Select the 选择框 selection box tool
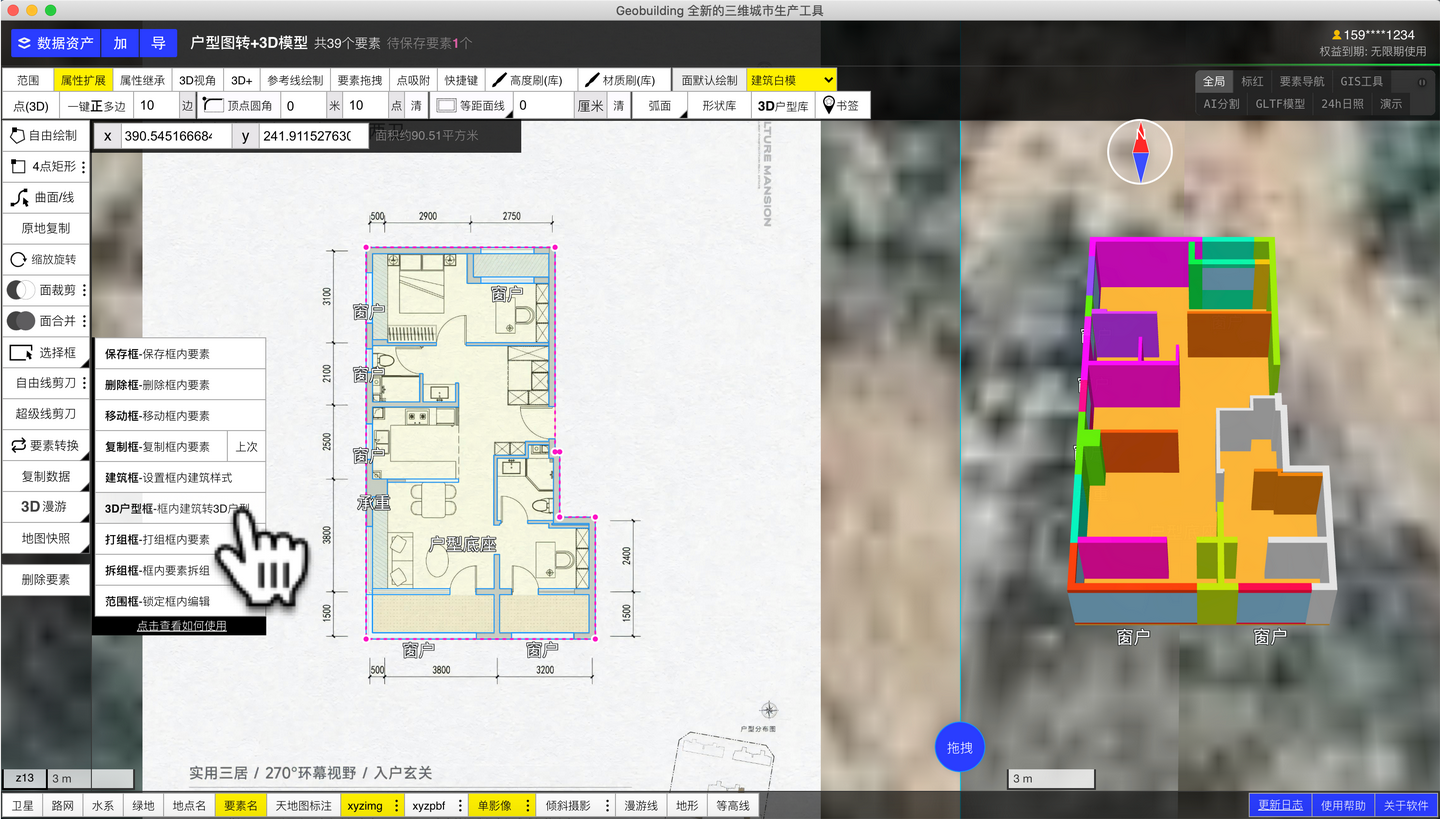 [x=46, y=352]
